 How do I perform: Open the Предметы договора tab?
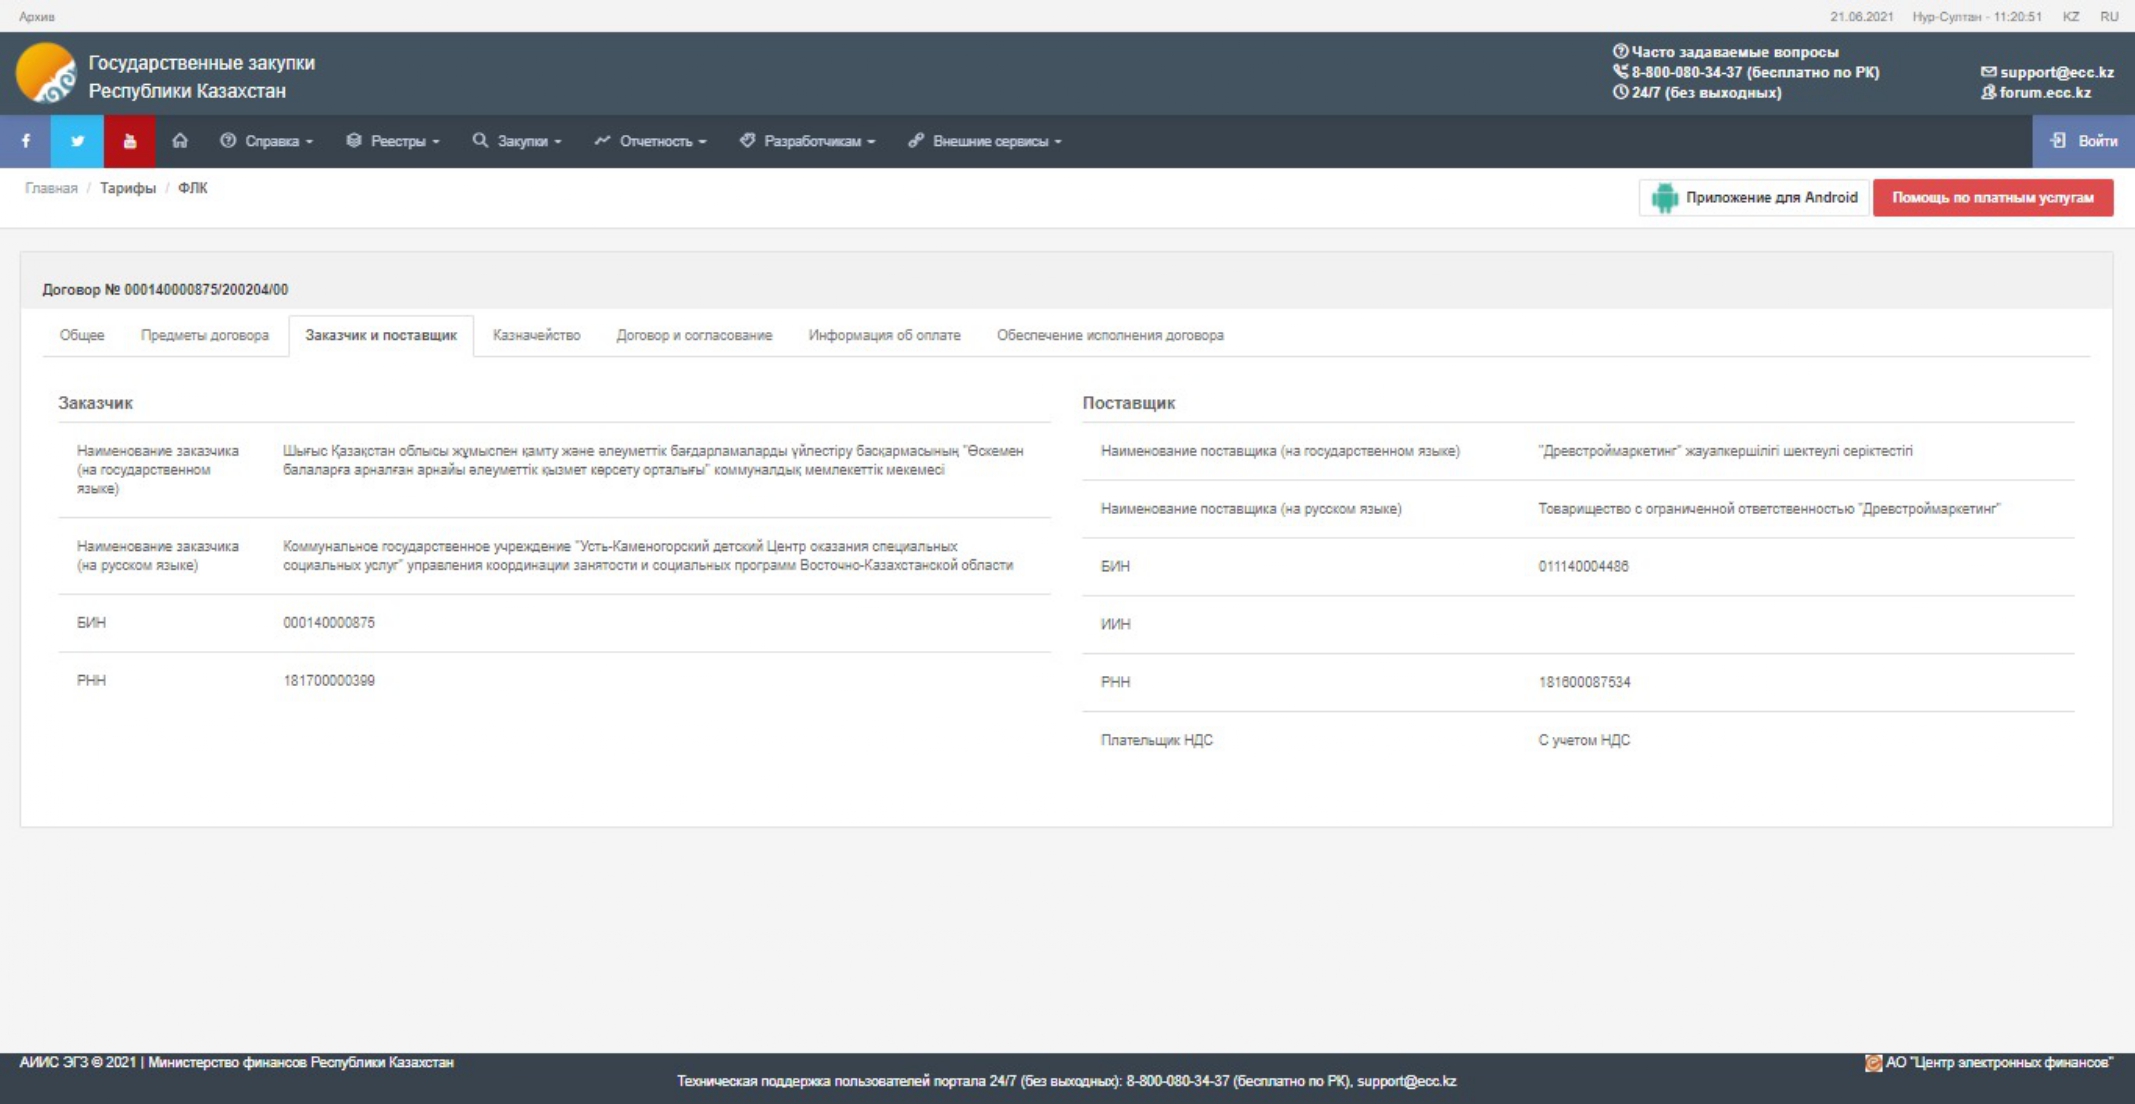point(204,335)
